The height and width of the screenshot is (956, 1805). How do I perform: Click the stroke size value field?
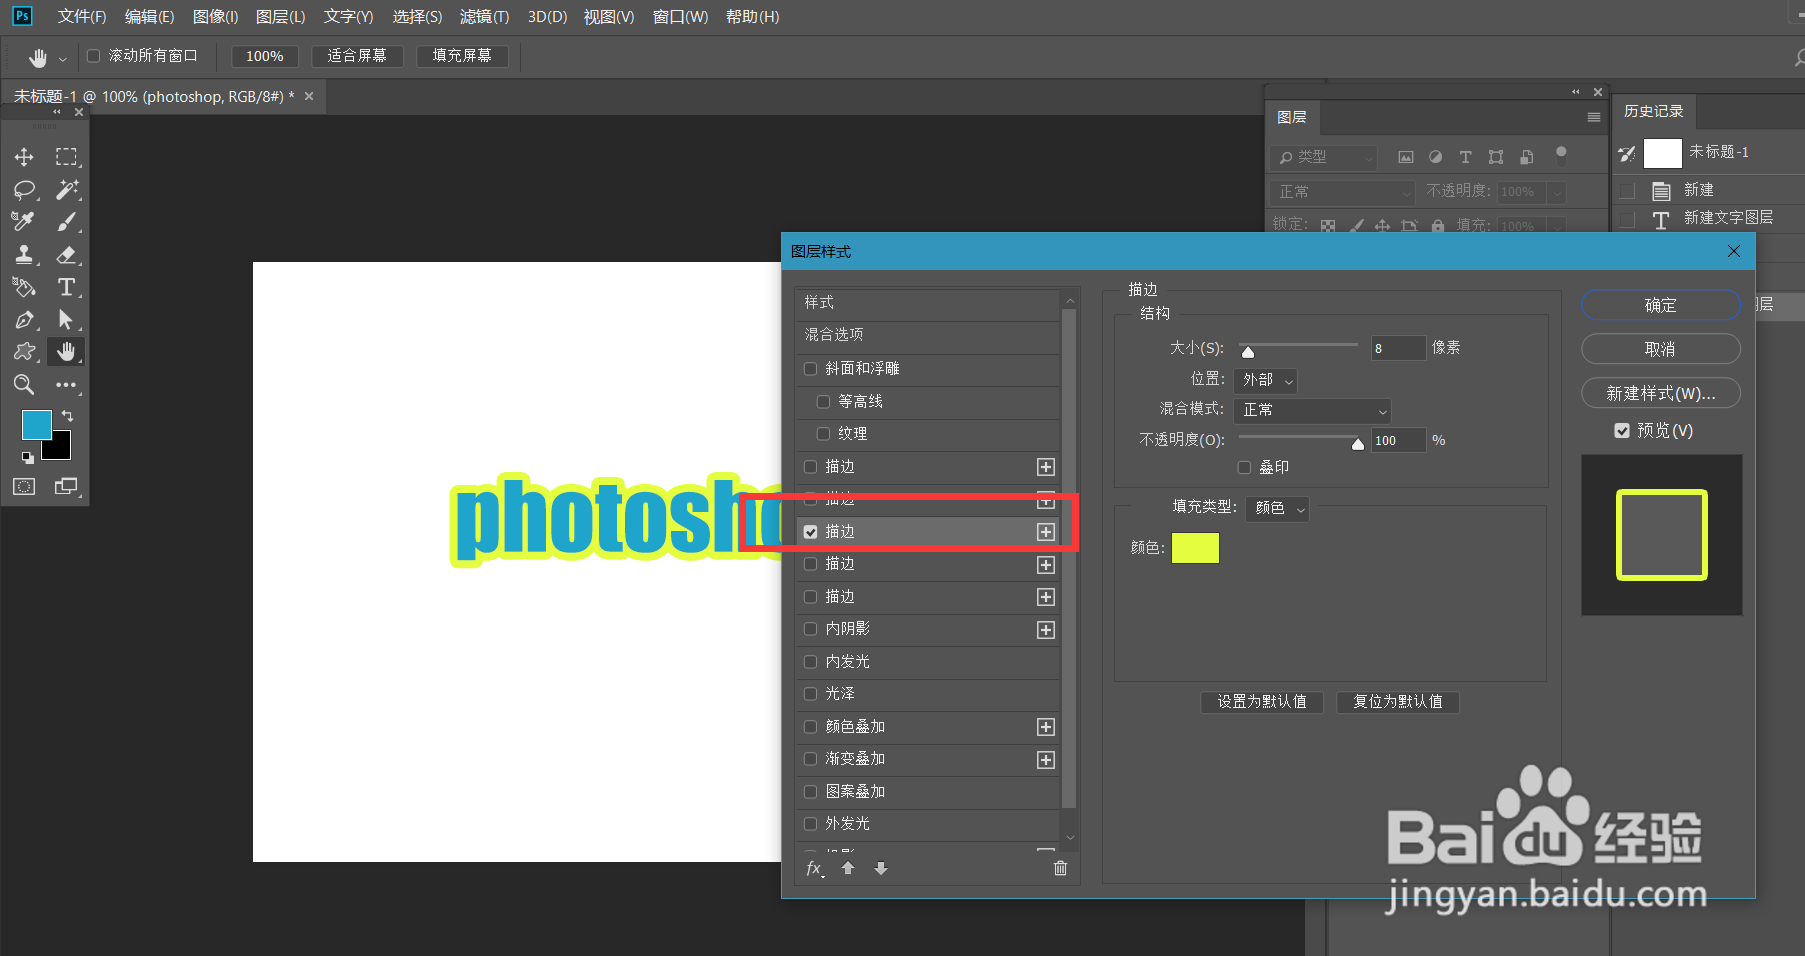(x=1398, y=348)
